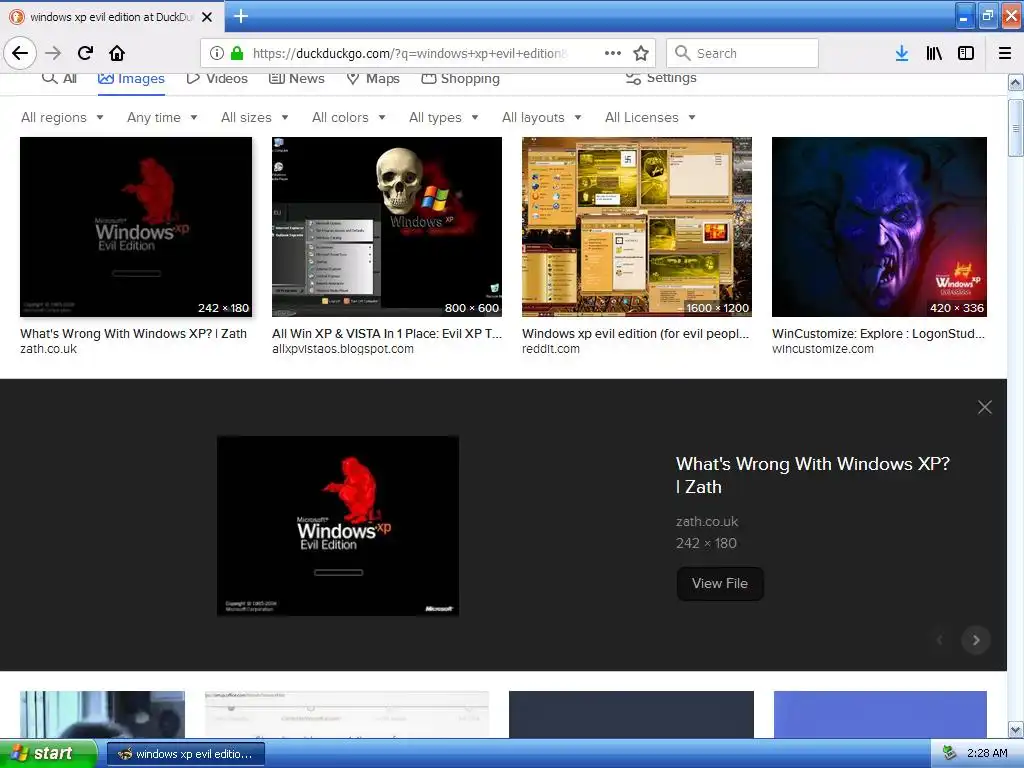Click the green padlock security icon
Viewport: 1024px width, 768px height.
[x=237, y=53]
